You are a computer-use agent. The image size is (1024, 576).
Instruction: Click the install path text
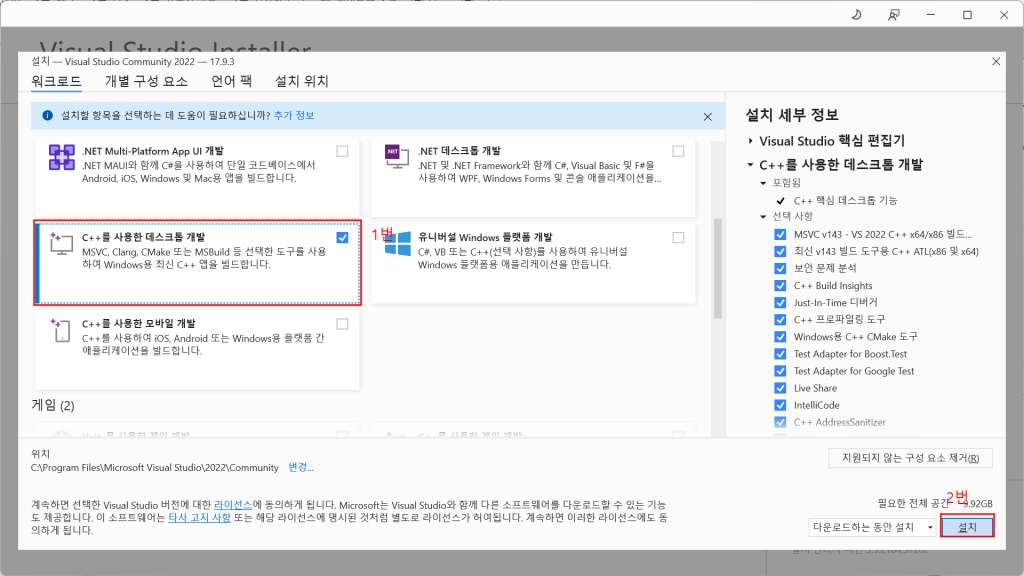[x=155, y=468]
